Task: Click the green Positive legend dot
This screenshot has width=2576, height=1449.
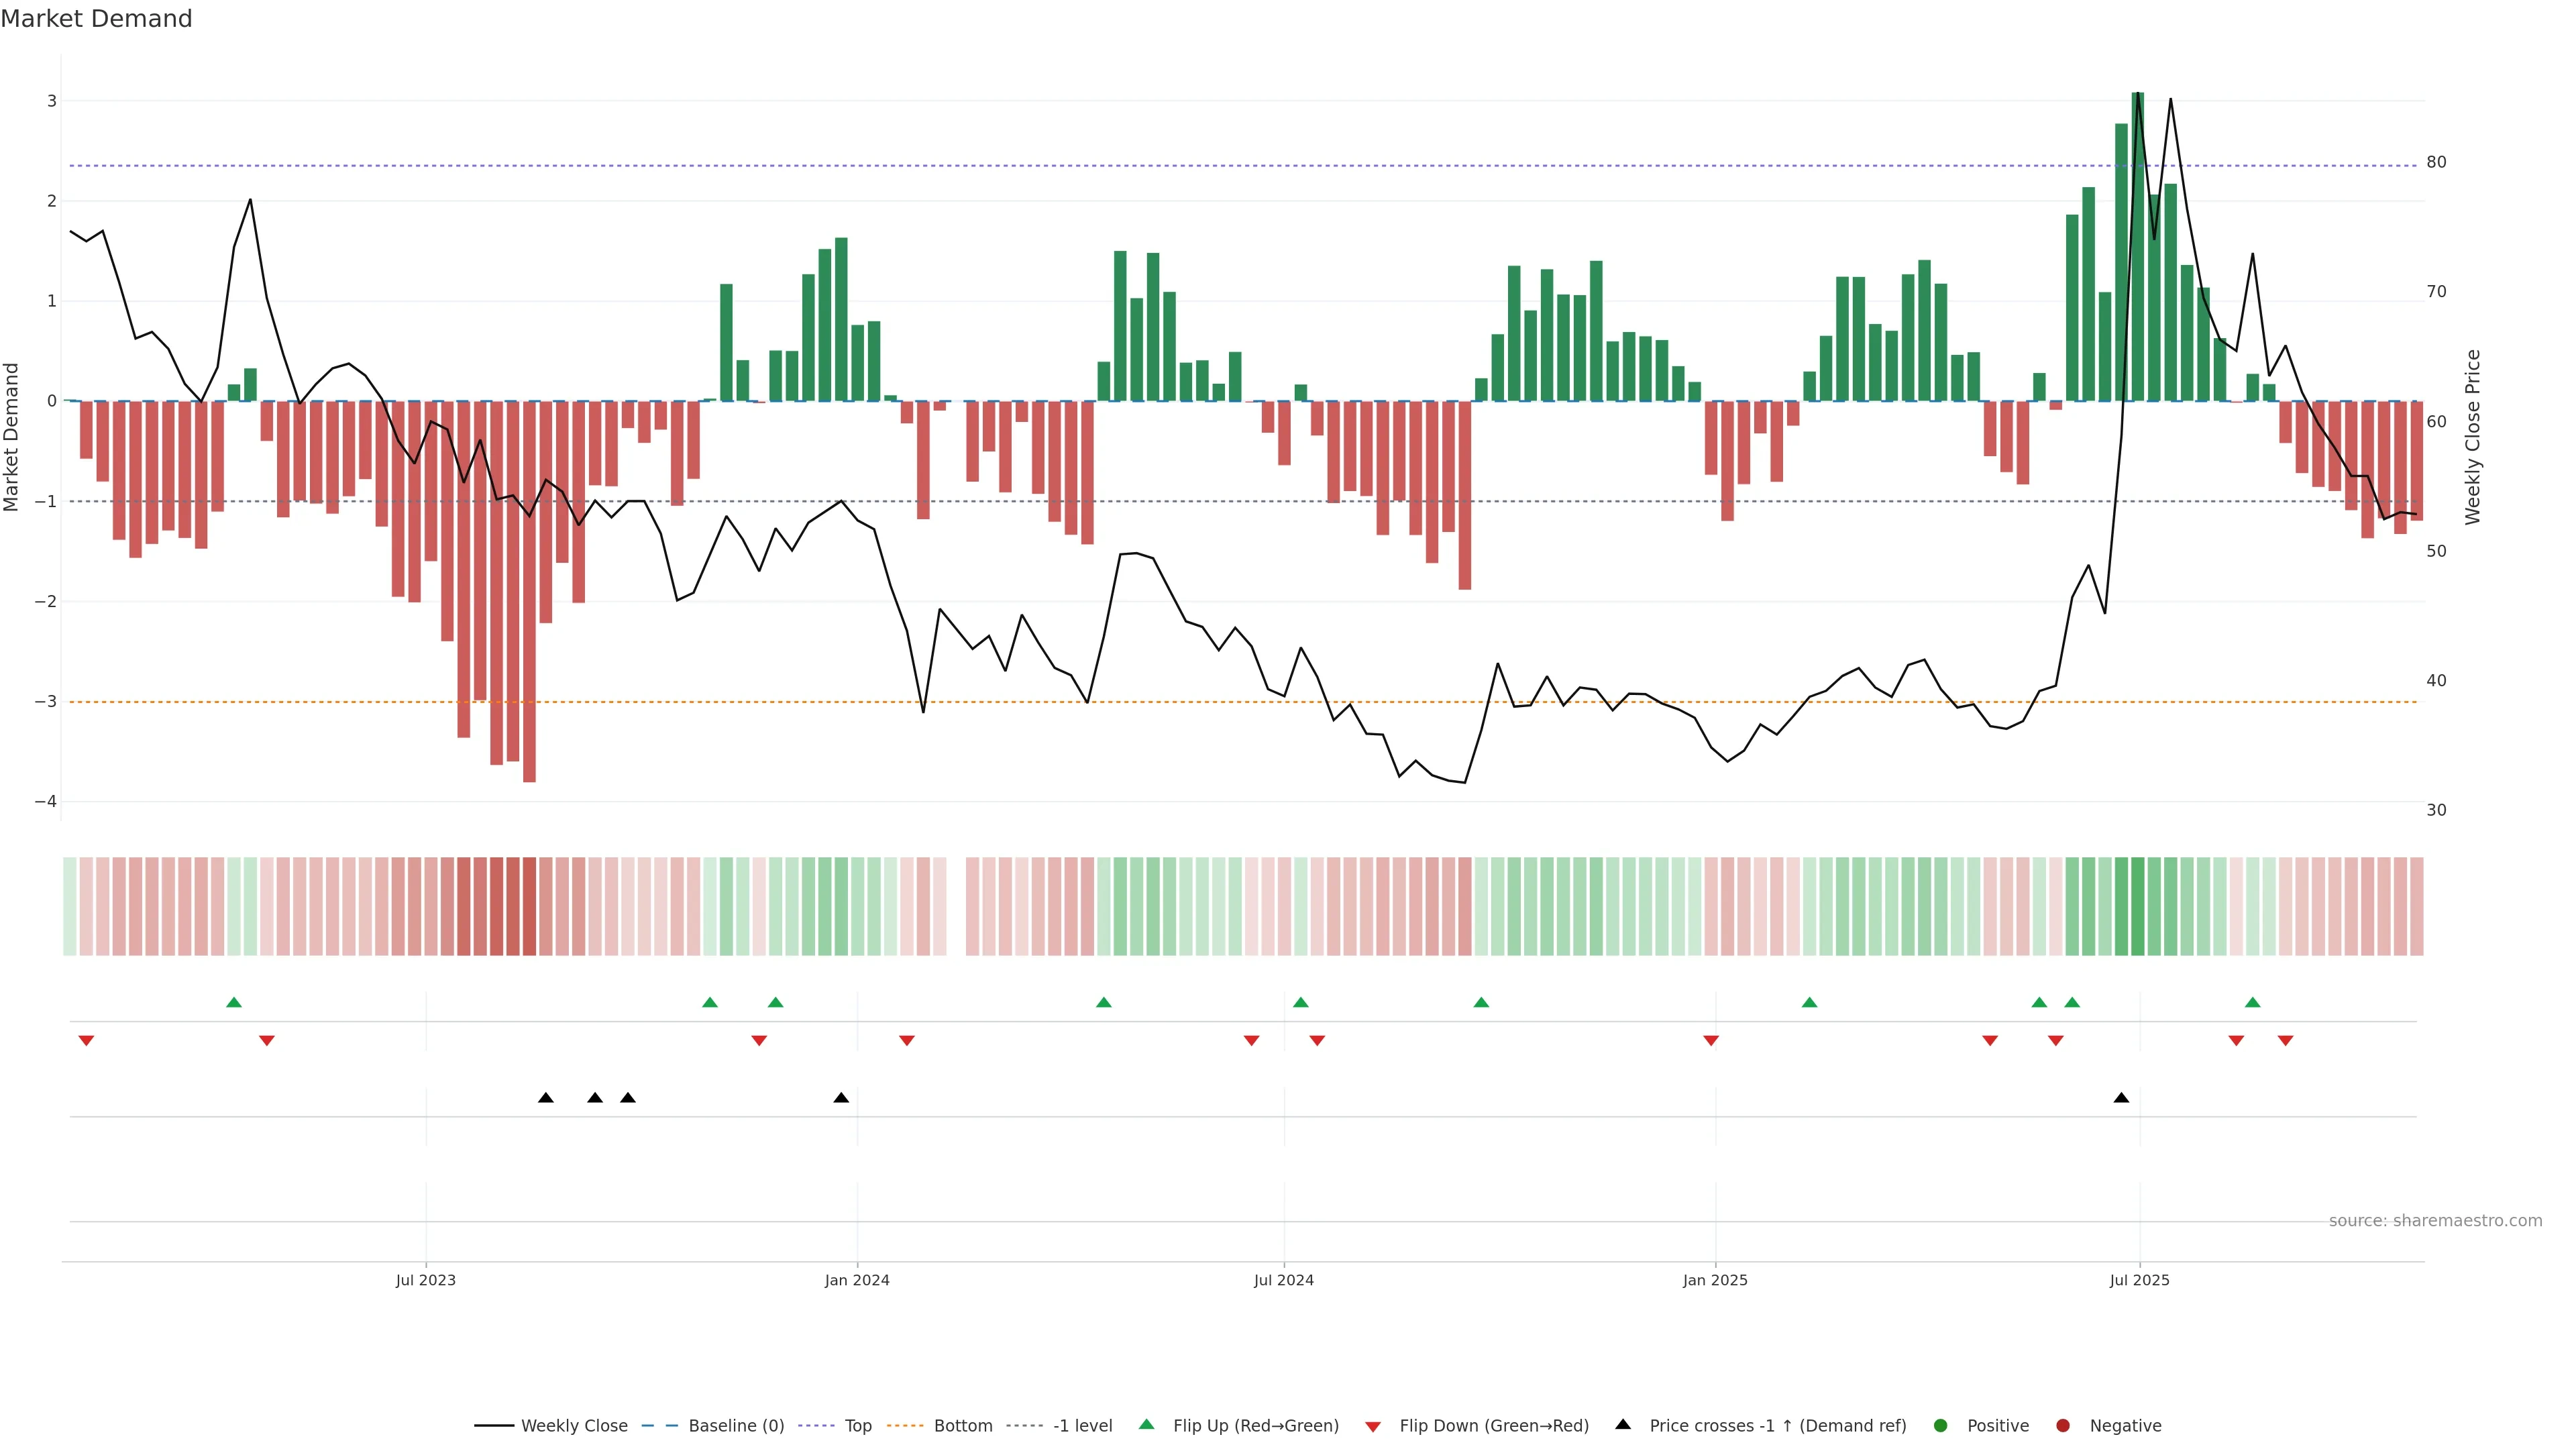Action: [1941, 1426]
